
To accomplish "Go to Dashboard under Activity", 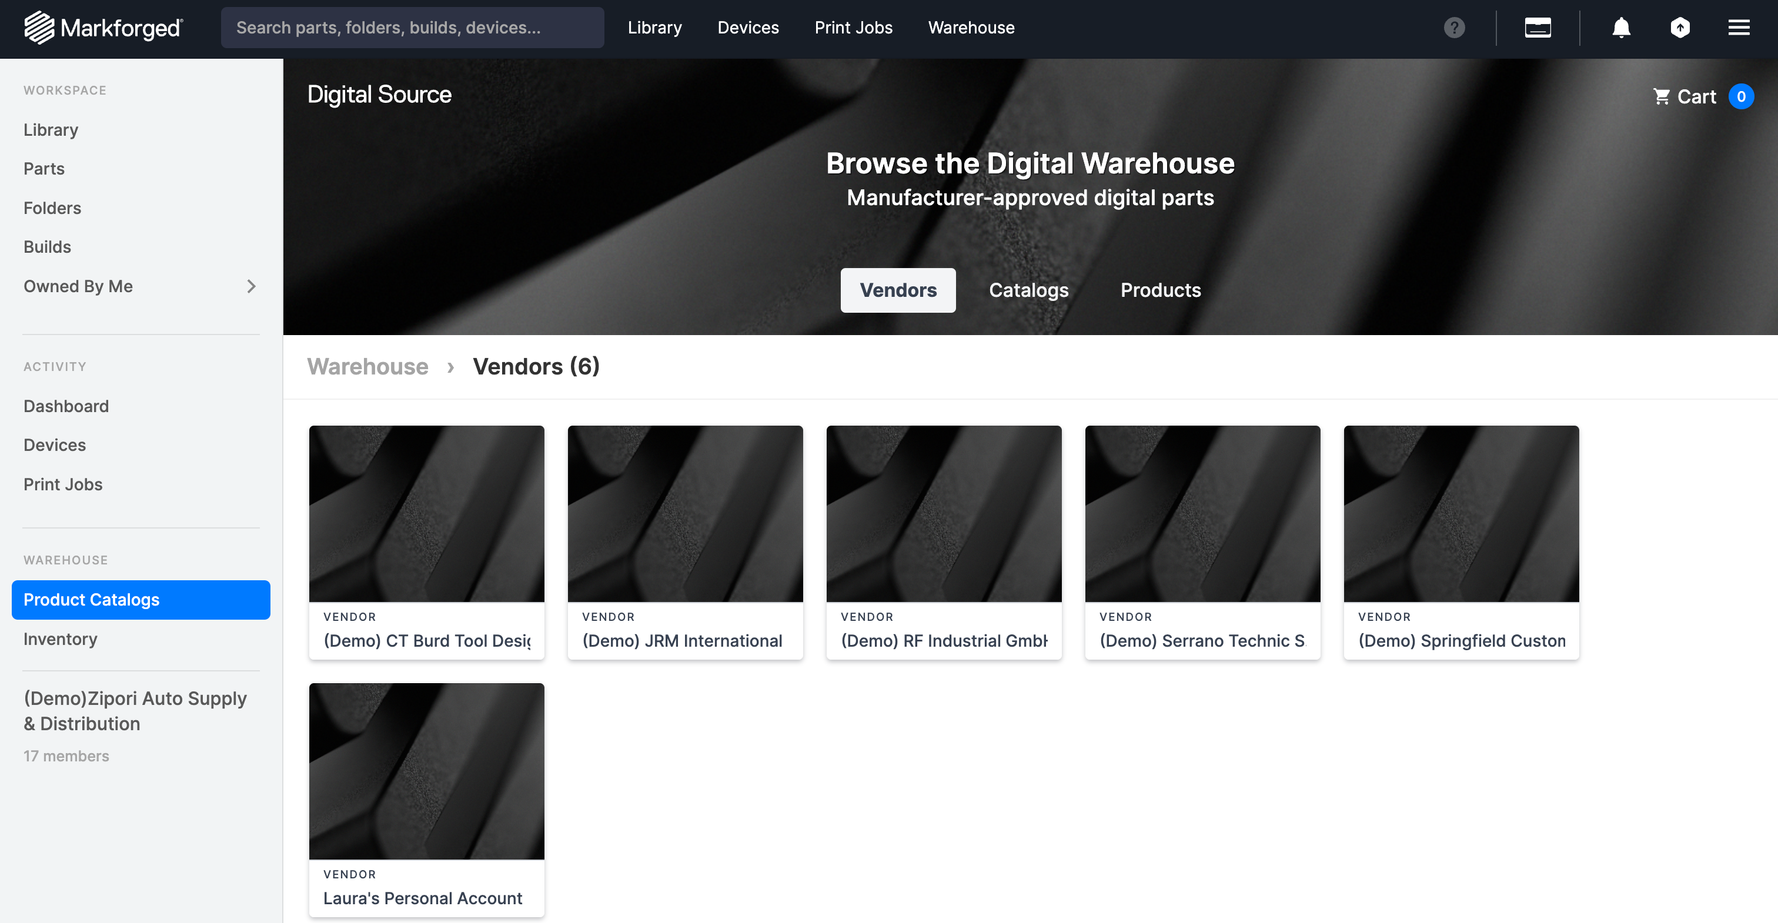I will click(x=66, y=406).
